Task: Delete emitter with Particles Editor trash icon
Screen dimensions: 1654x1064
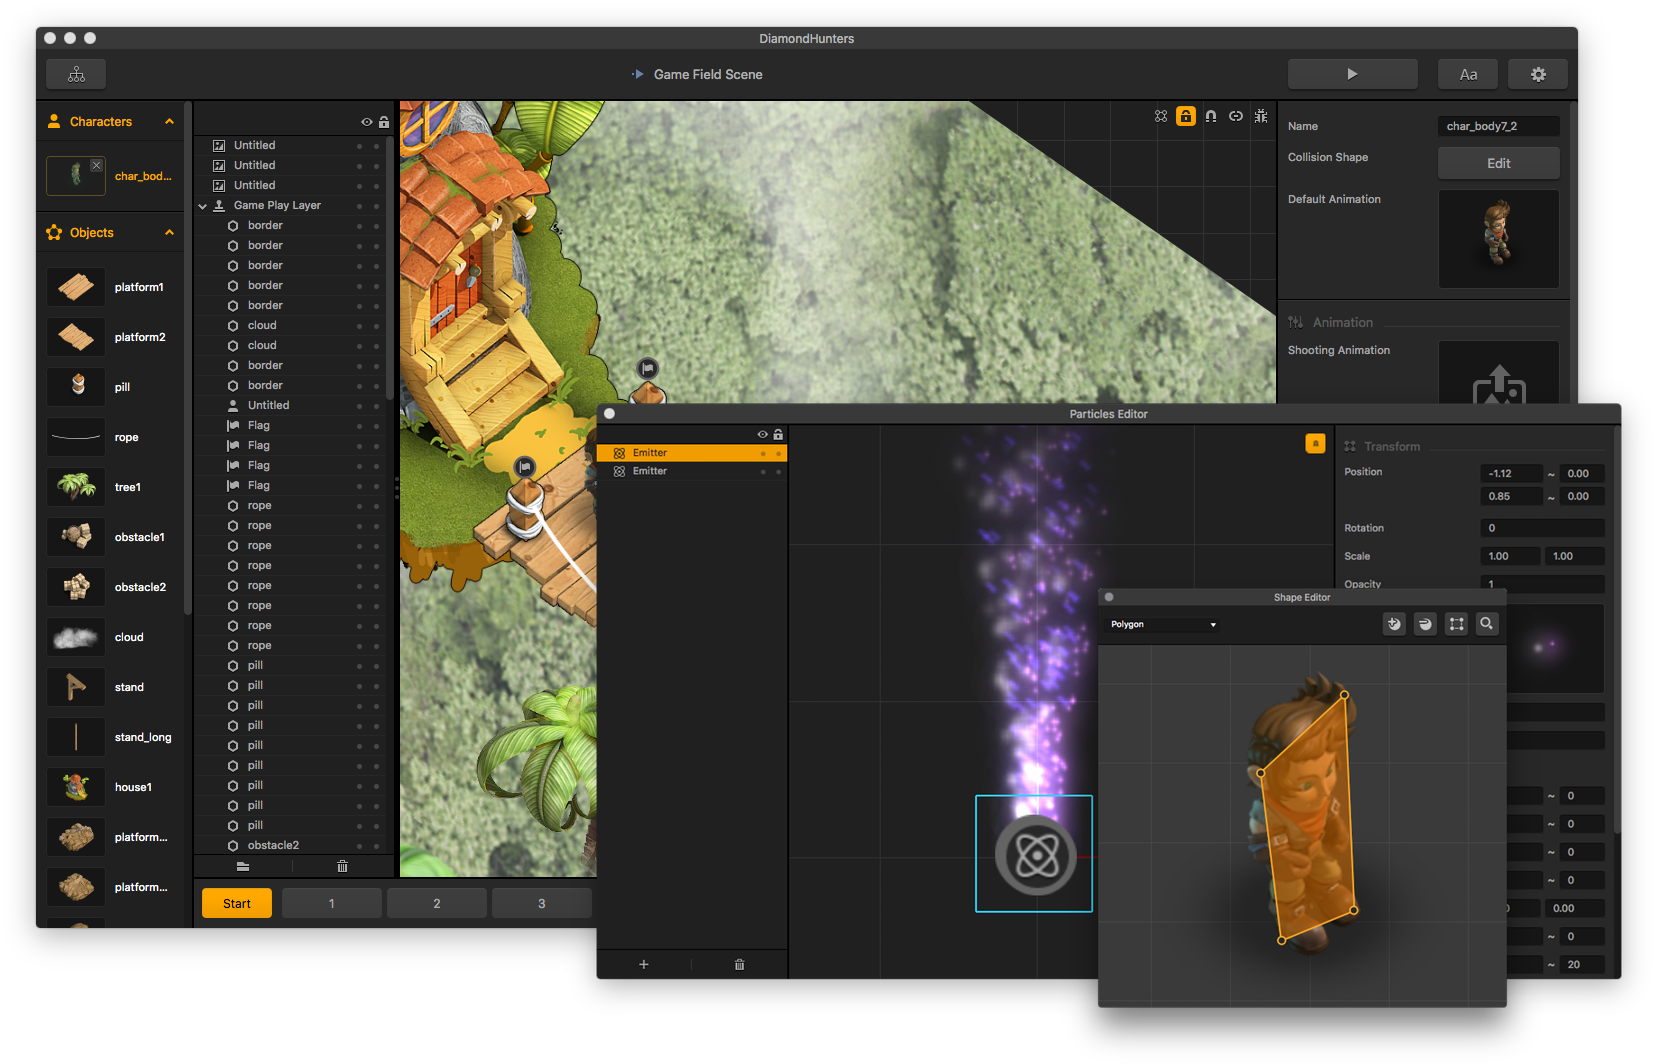Action: coord(740,965)
